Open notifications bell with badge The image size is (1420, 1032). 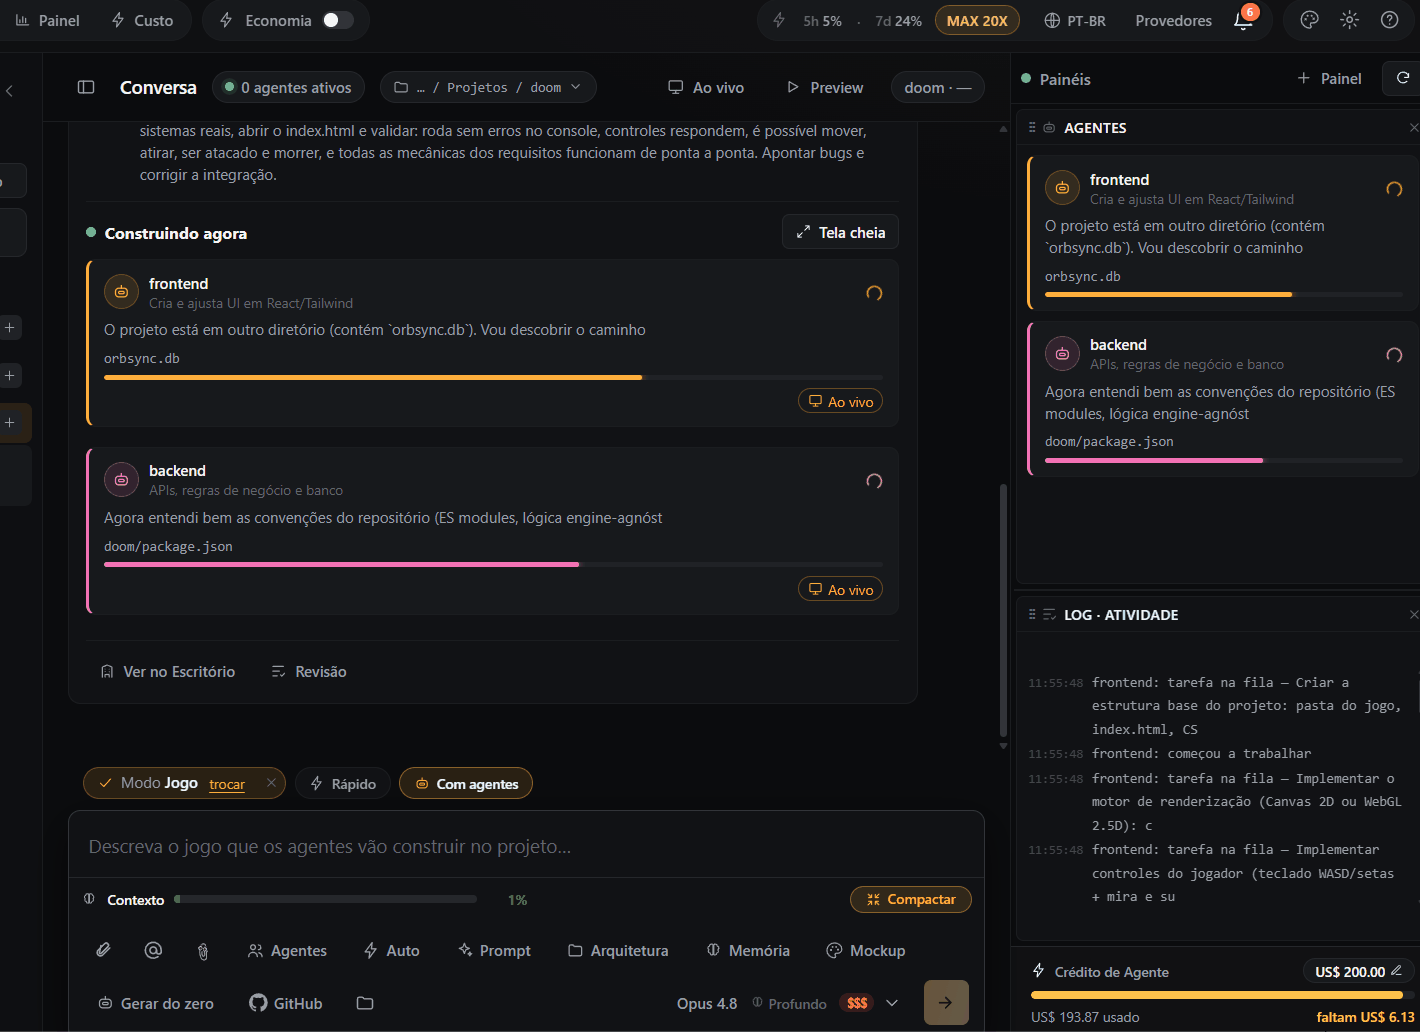click(1244, 20)
